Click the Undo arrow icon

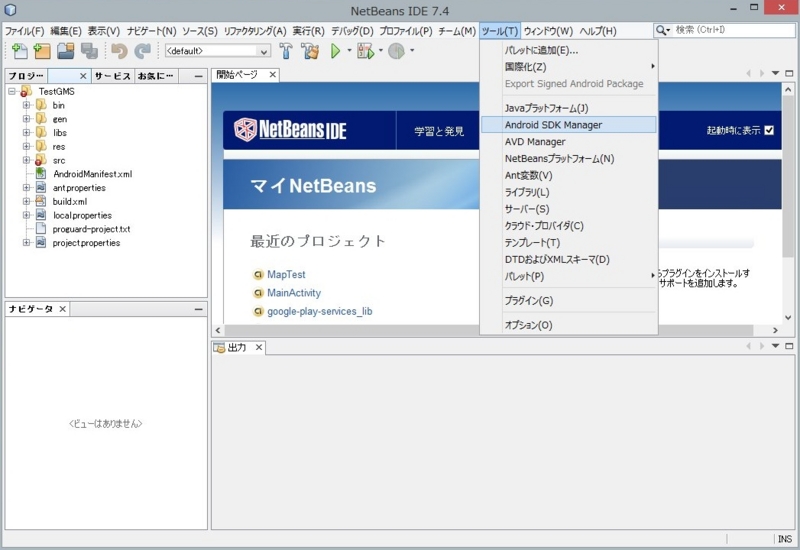[x=119, y=51]
